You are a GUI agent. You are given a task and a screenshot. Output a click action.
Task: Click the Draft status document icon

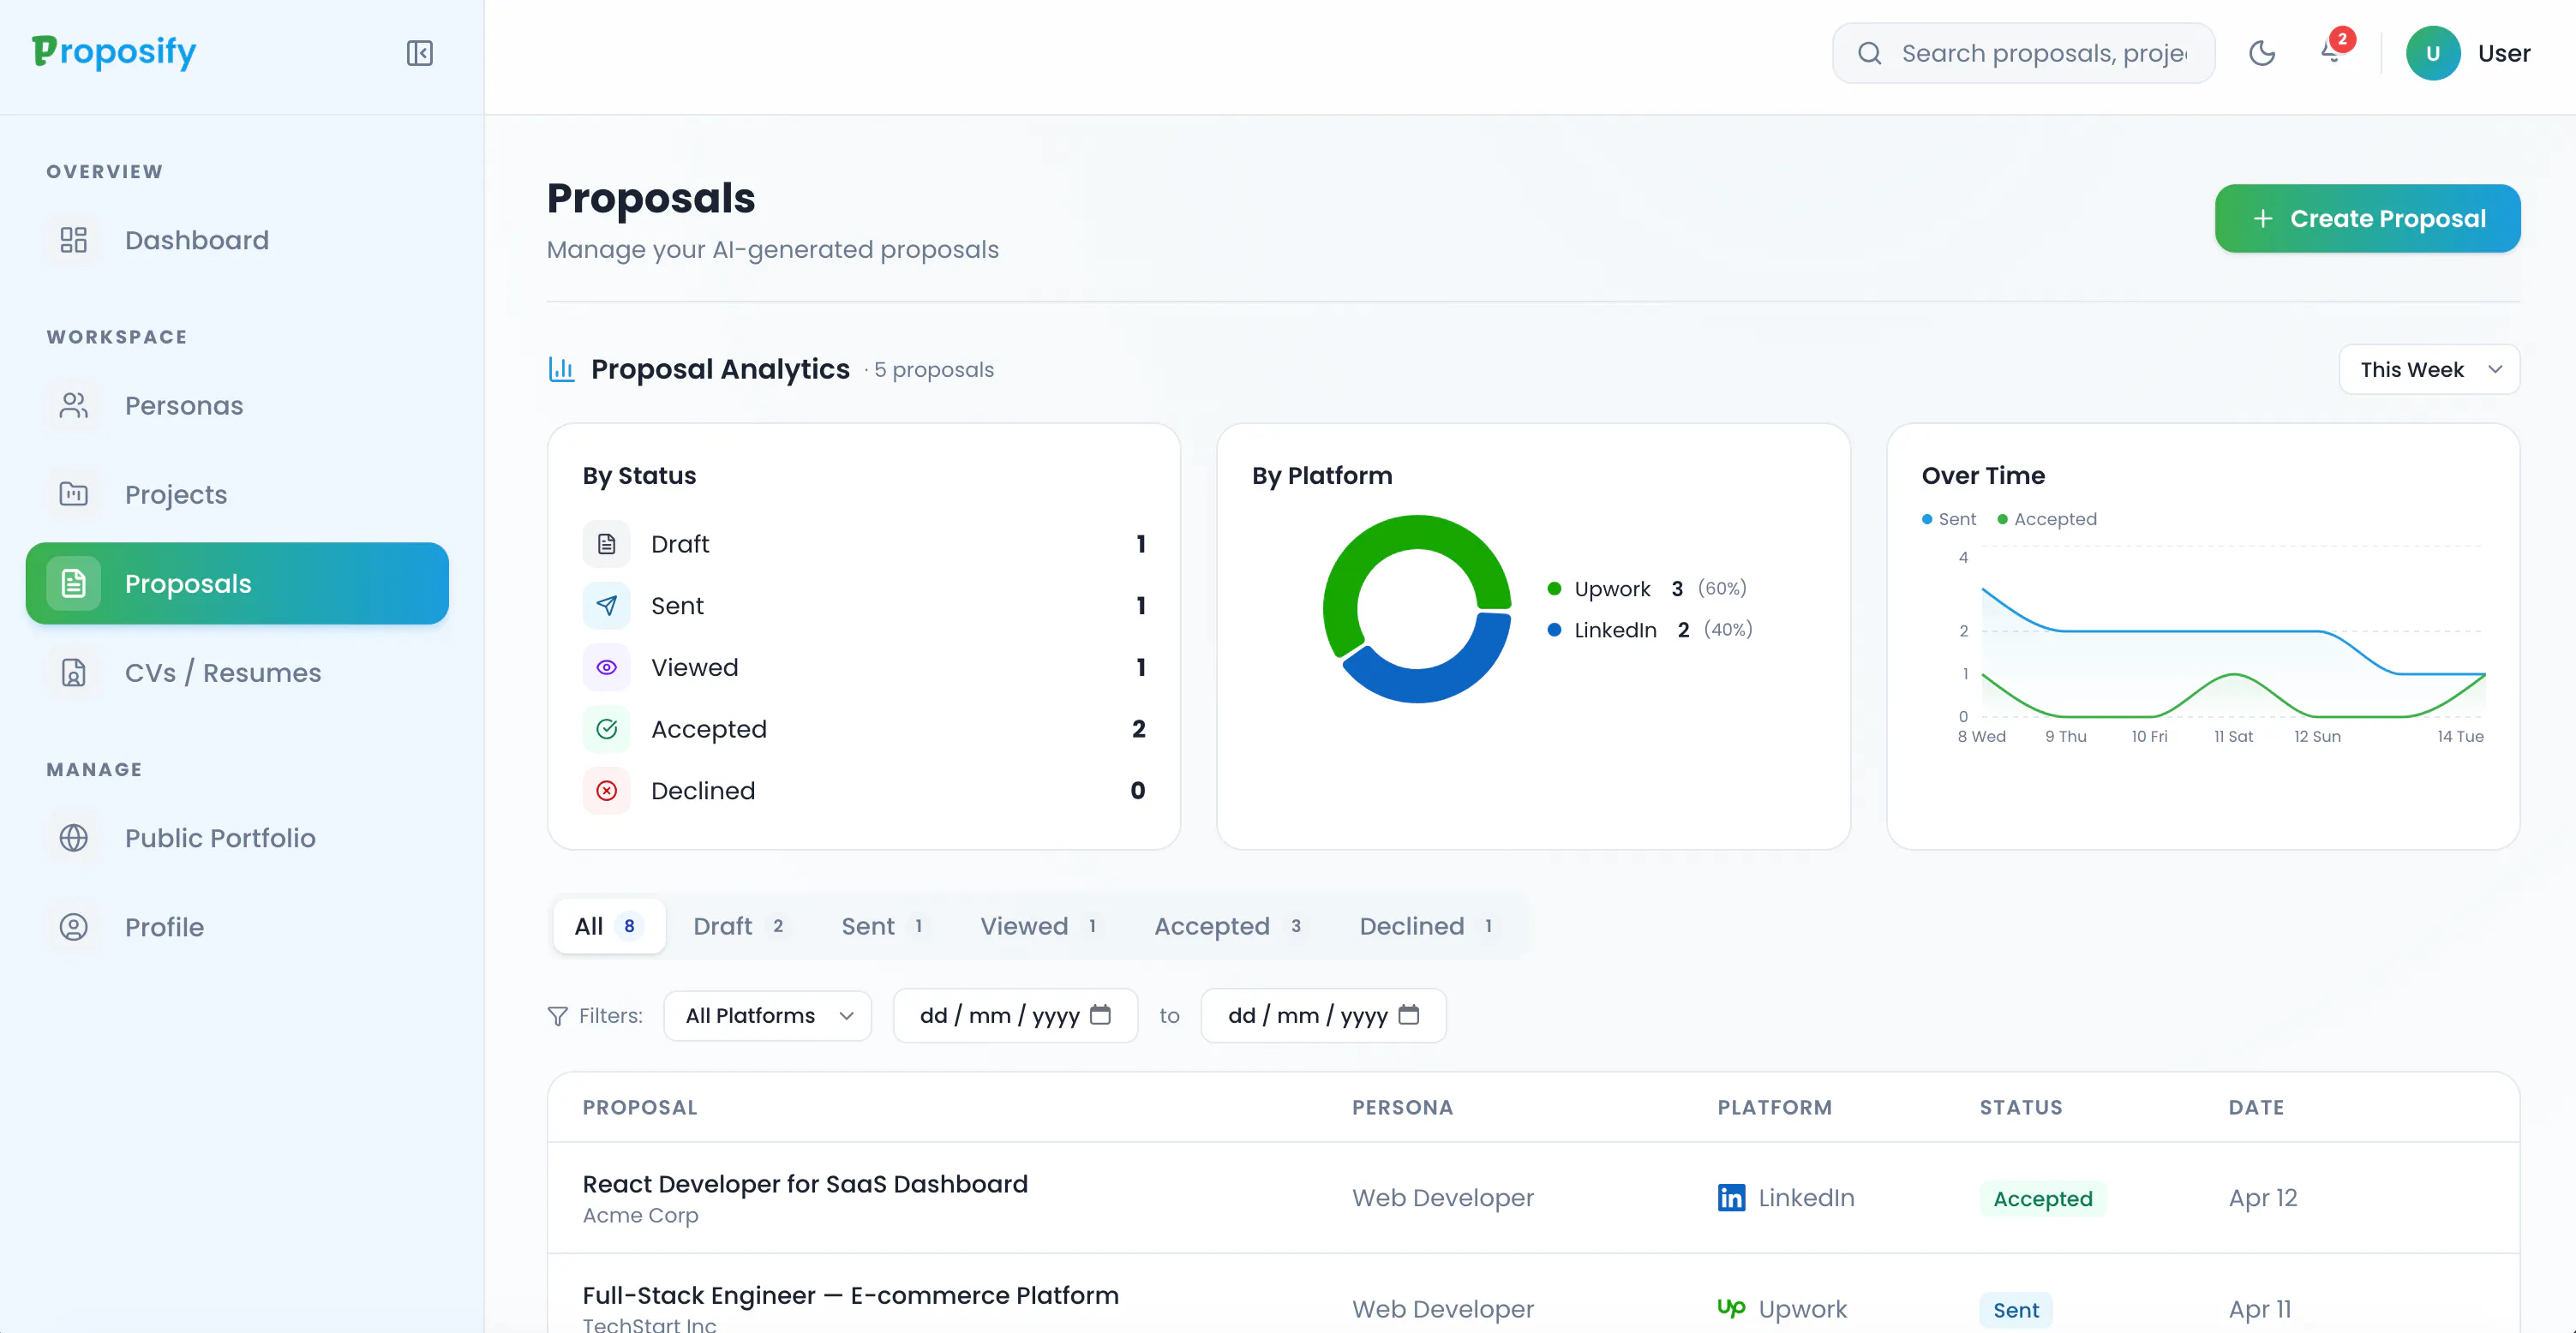(x=606, y=544)
